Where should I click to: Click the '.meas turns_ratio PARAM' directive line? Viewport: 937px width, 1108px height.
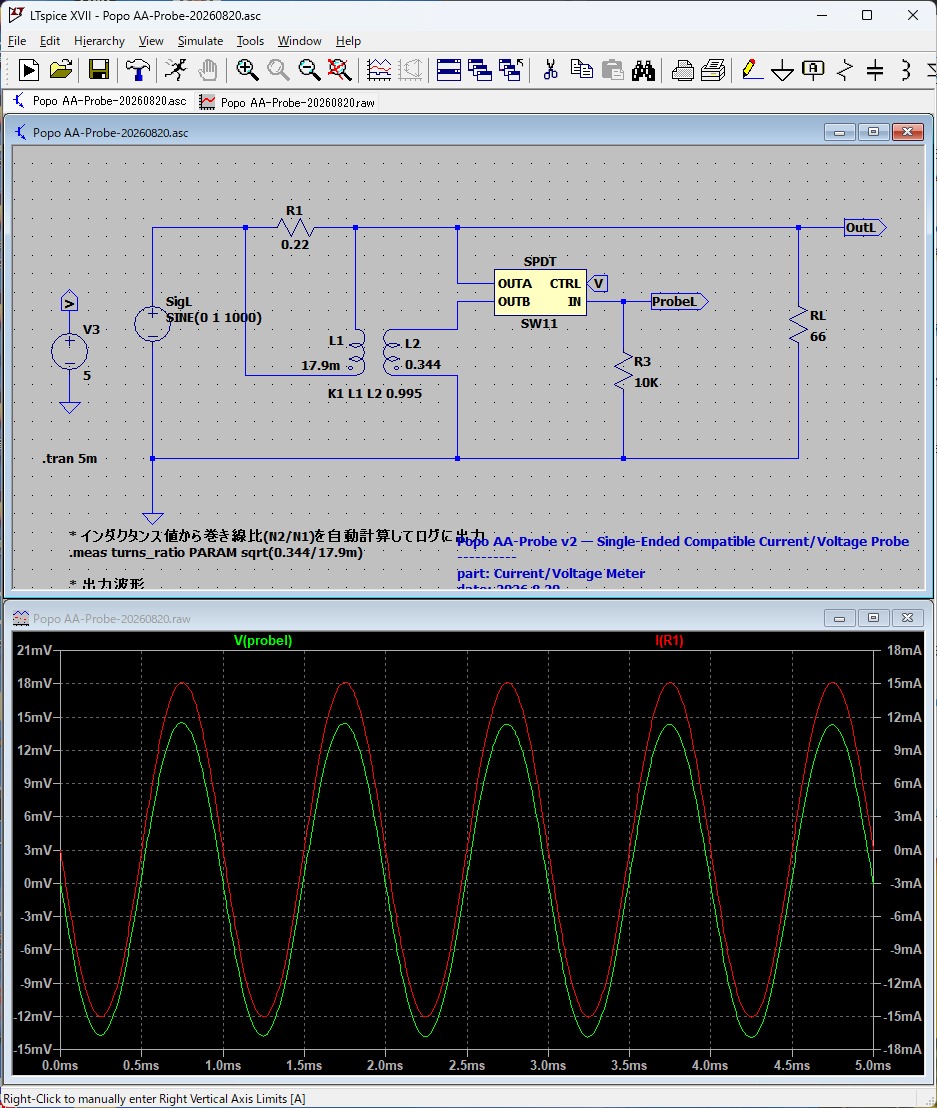216,553
